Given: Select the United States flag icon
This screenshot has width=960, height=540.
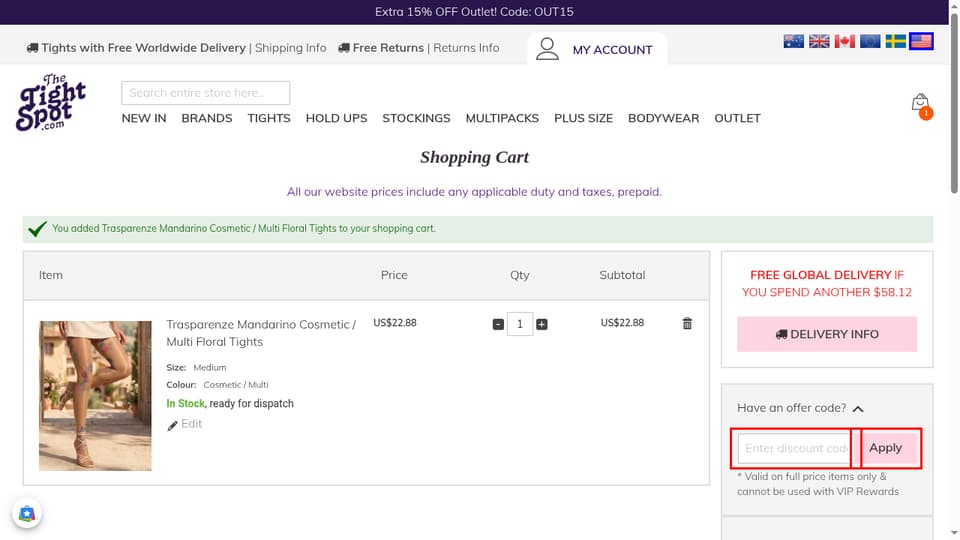Looking at the screenshot, I should click(921, 41).
